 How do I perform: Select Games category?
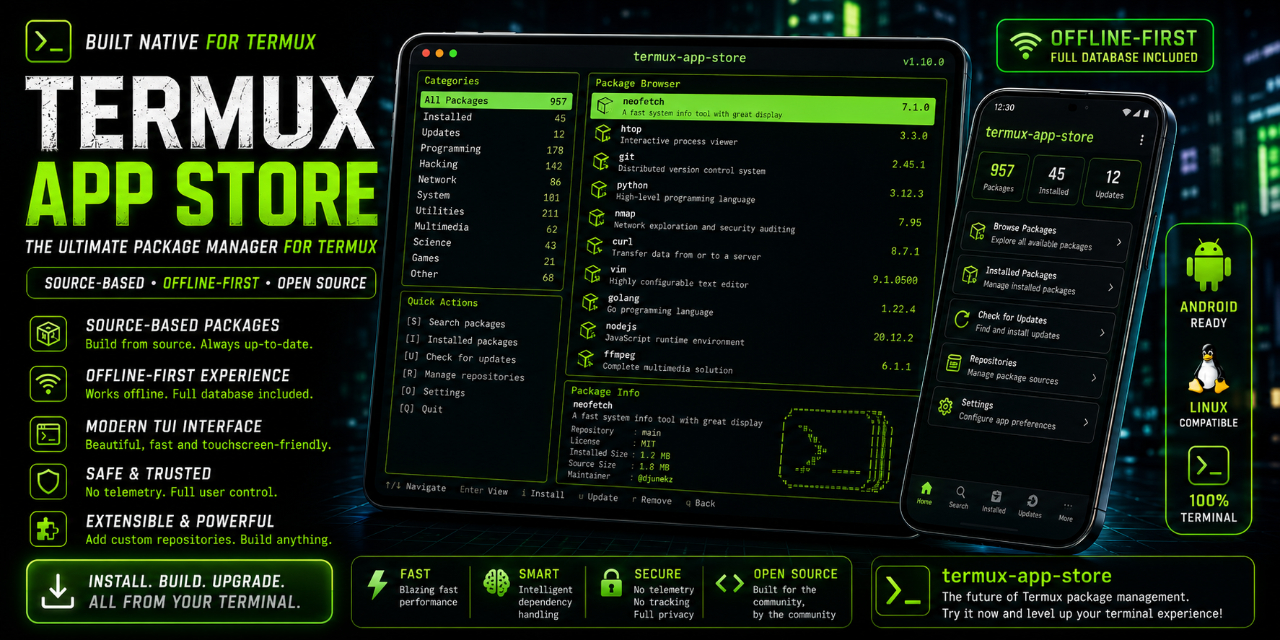click(484, 259)
